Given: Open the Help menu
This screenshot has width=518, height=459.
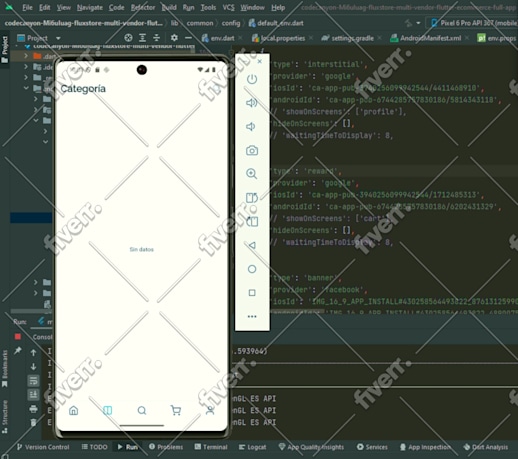Looking at the screenshot, I should pyautogui.click(x=278, y=7).
